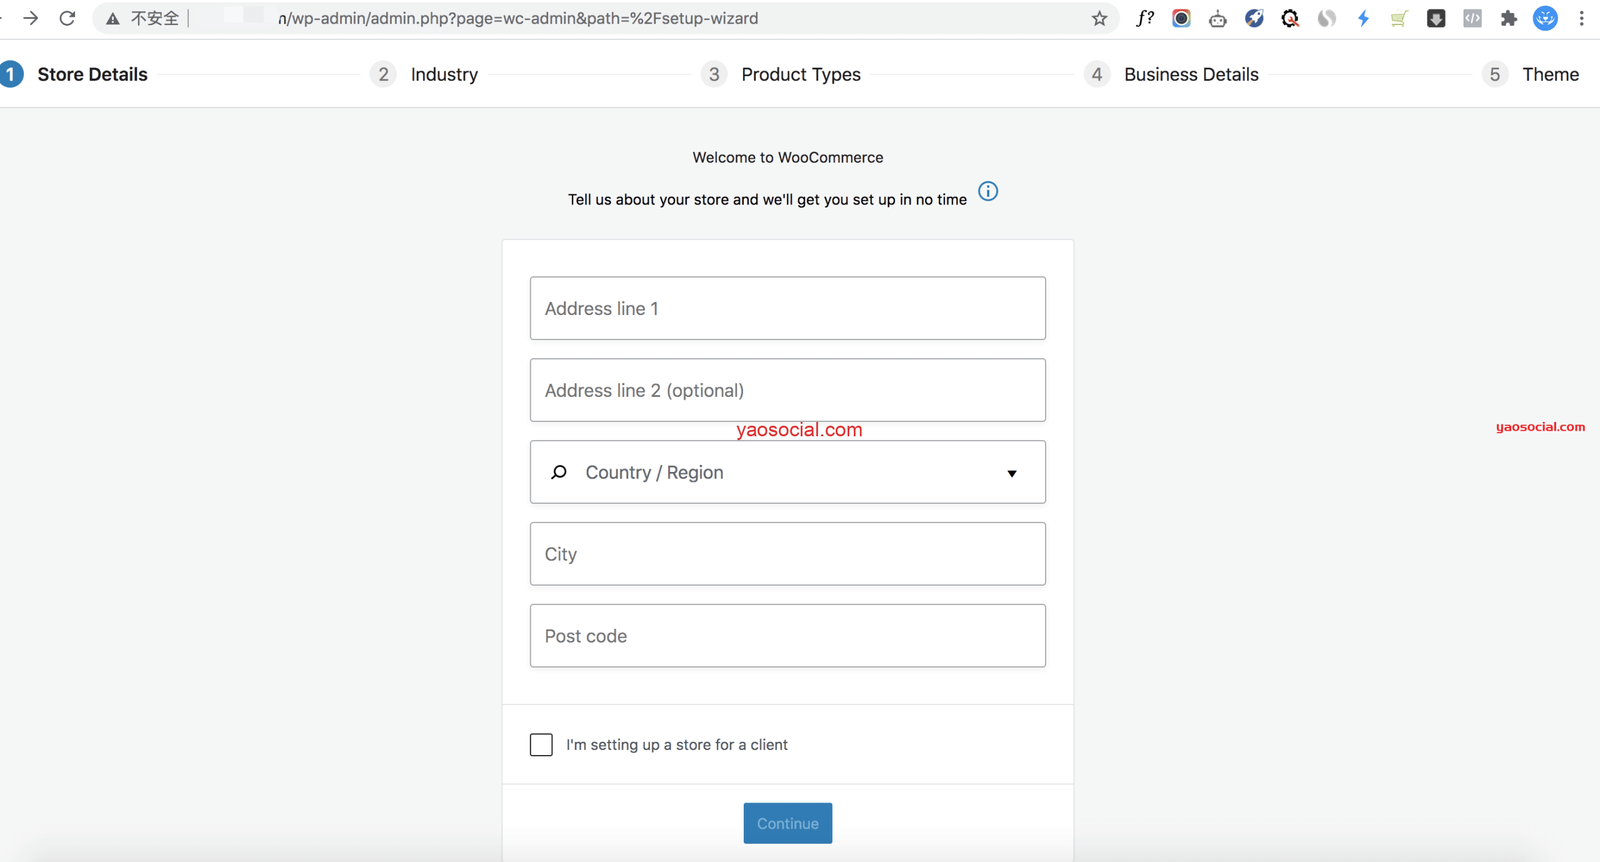This screenshot has height=862, width=1600.
Task: Reload the page using the refresh icon
Action: (67, 18)
